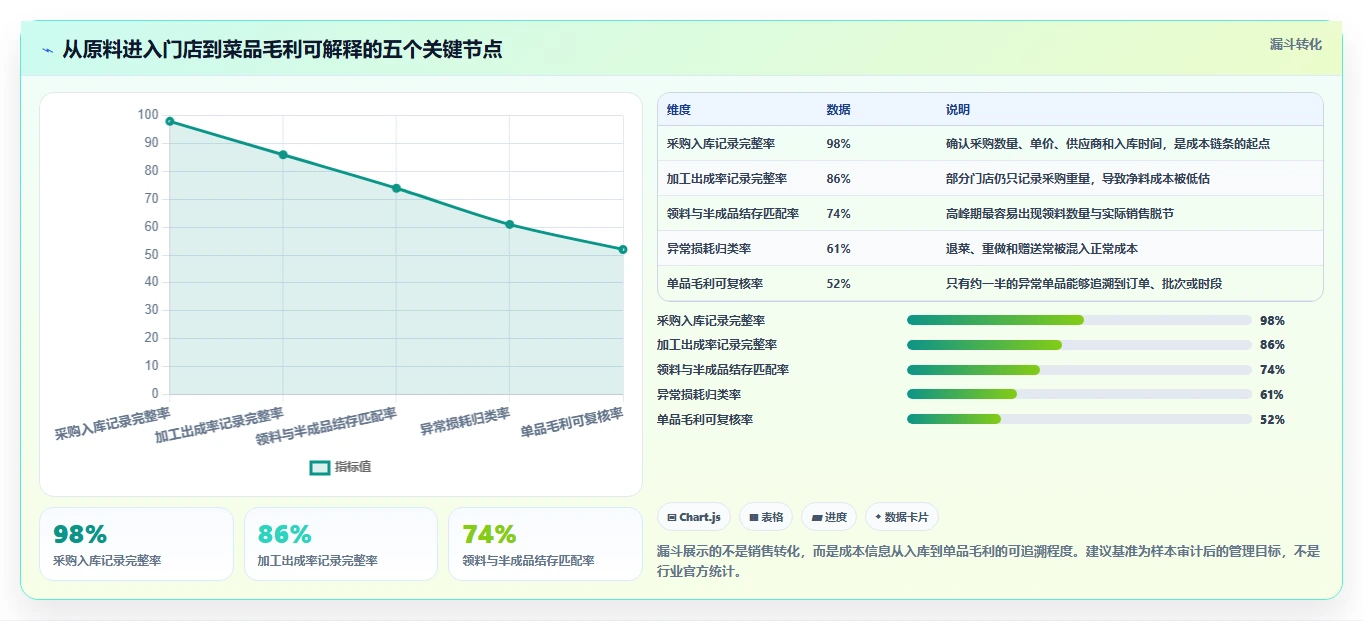Screen dimensions: 1363x621
Task: Click the chart data point at 74
Action: pyautogui.click(x=396, y=188)
